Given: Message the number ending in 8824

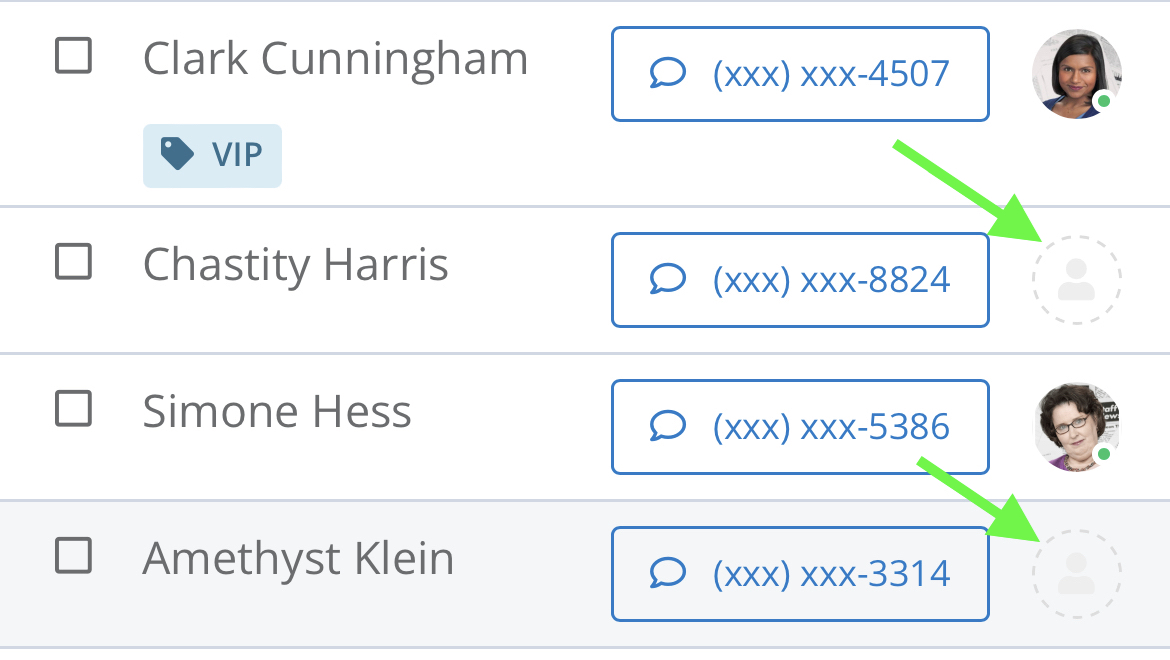Looking at the screenshot, I should coord(800,280).
